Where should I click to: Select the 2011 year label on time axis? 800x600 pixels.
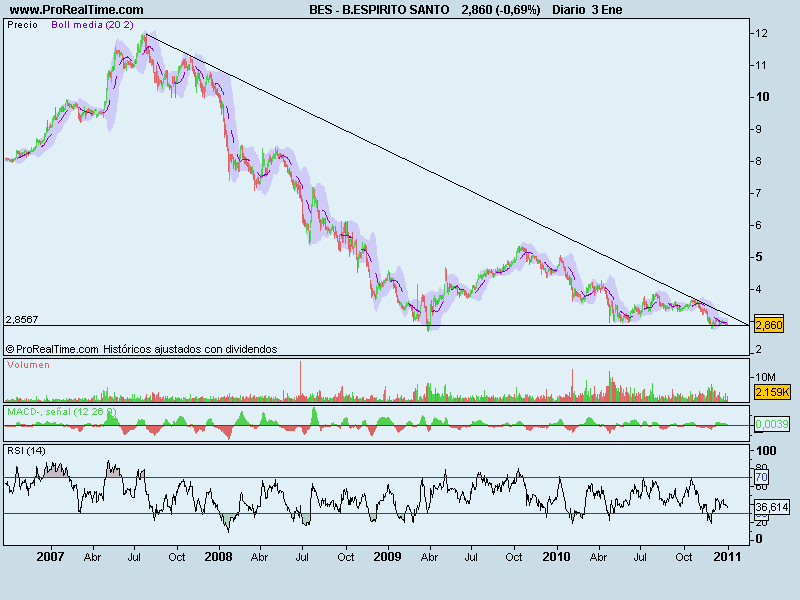click(727, 556)
